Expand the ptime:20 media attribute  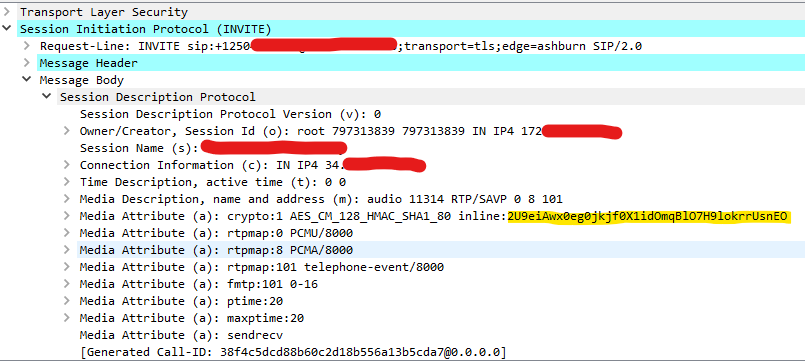coord(67,300)
